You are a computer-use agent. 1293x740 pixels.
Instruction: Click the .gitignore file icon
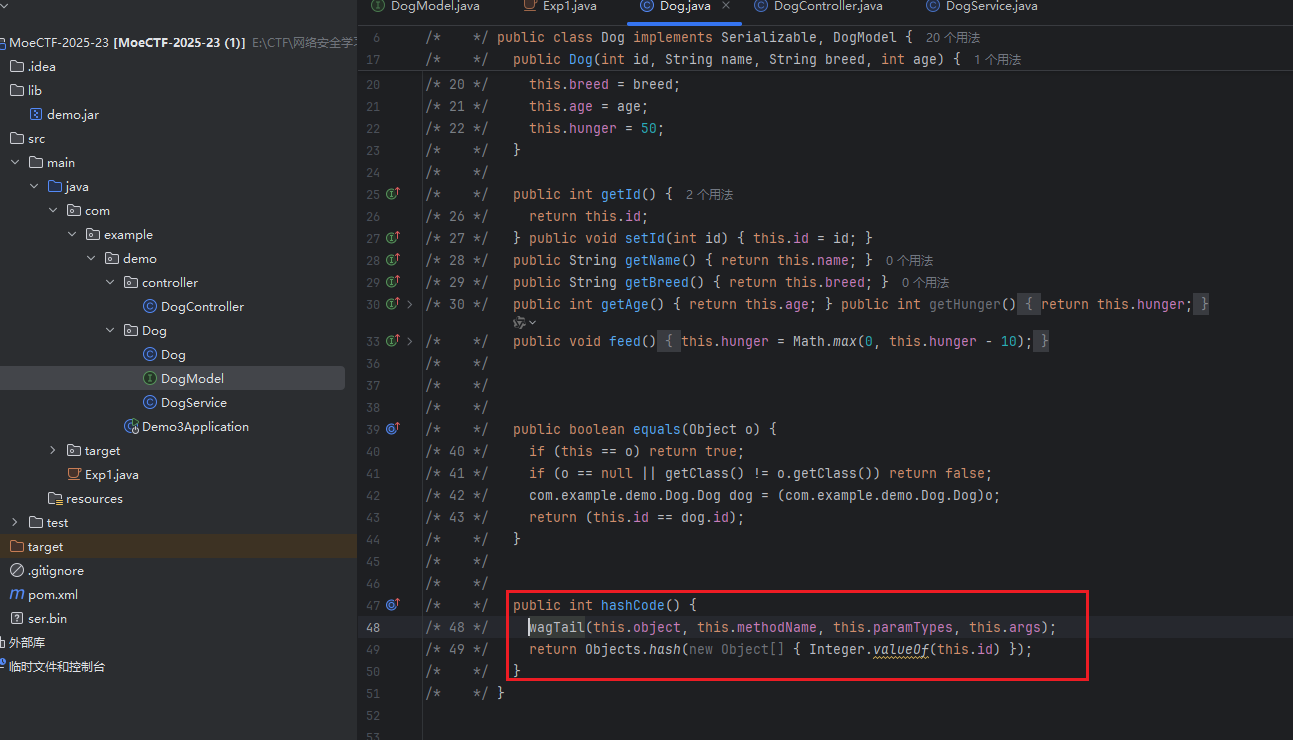(17, 571)
